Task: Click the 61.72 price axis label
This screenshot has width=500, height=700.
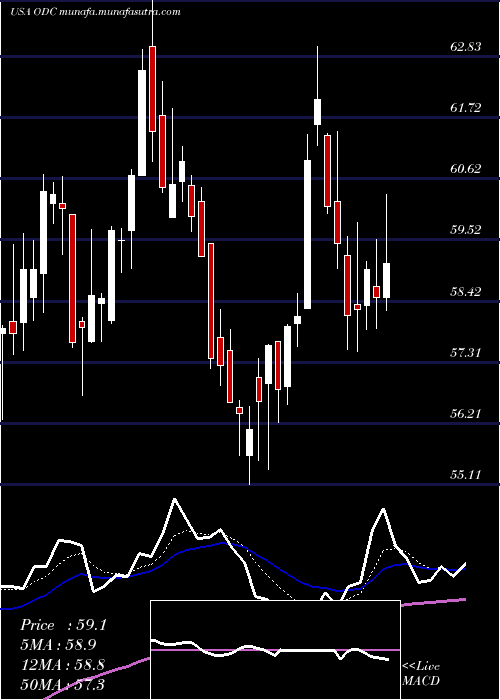Action: coord(466,108)
